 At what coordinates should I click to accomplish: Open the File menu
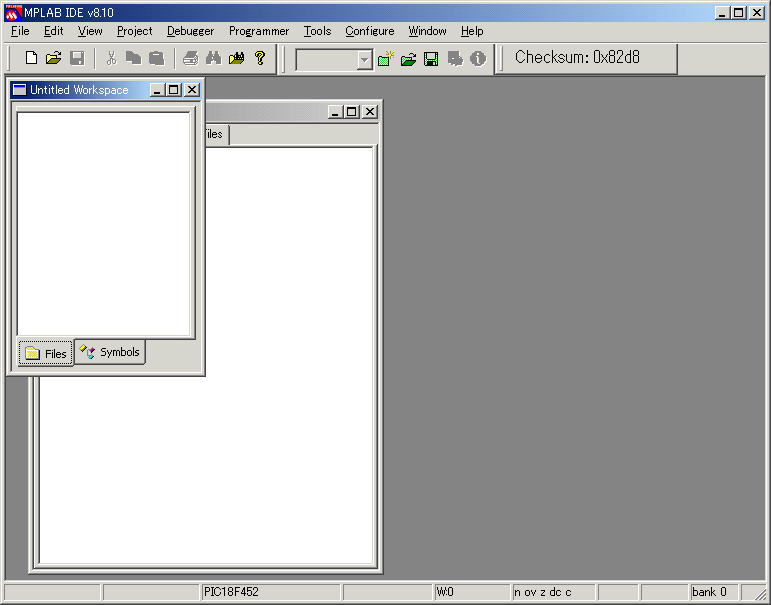[x=20, y=31]
